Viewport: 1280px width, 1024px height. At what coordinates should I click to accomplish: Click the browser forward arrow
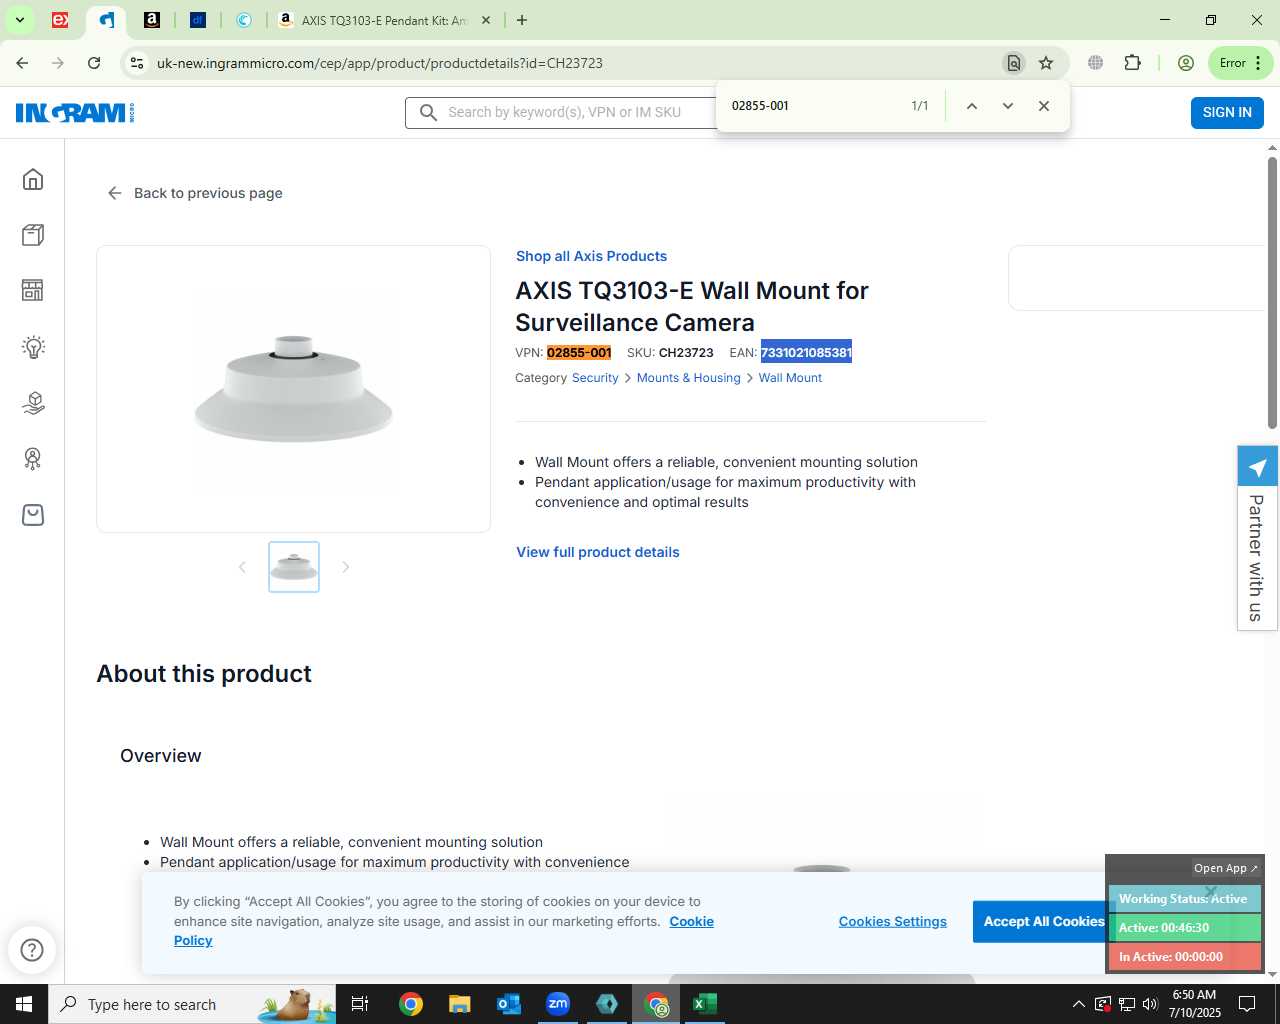[58, 63]
